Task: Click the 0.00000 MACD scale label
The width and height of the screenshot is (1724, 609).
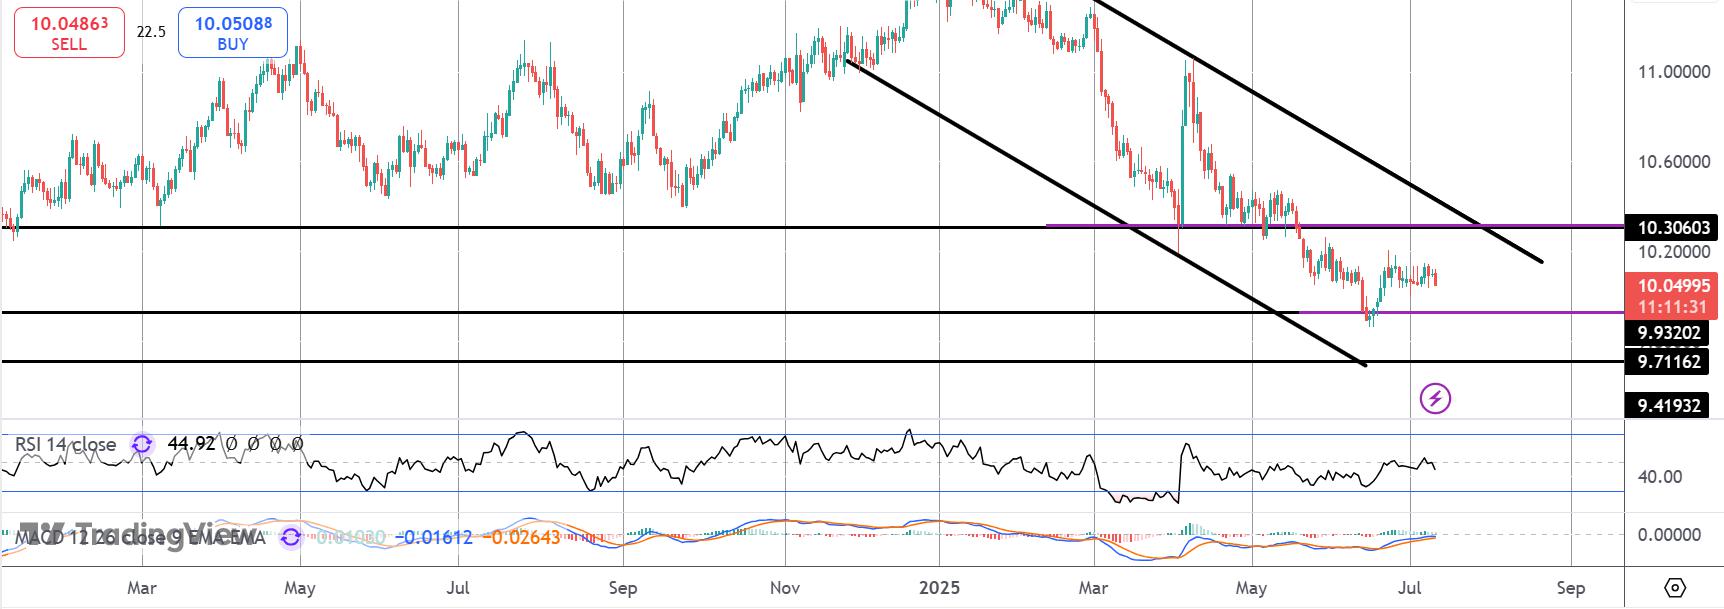Action: [x=1669, y=535]
